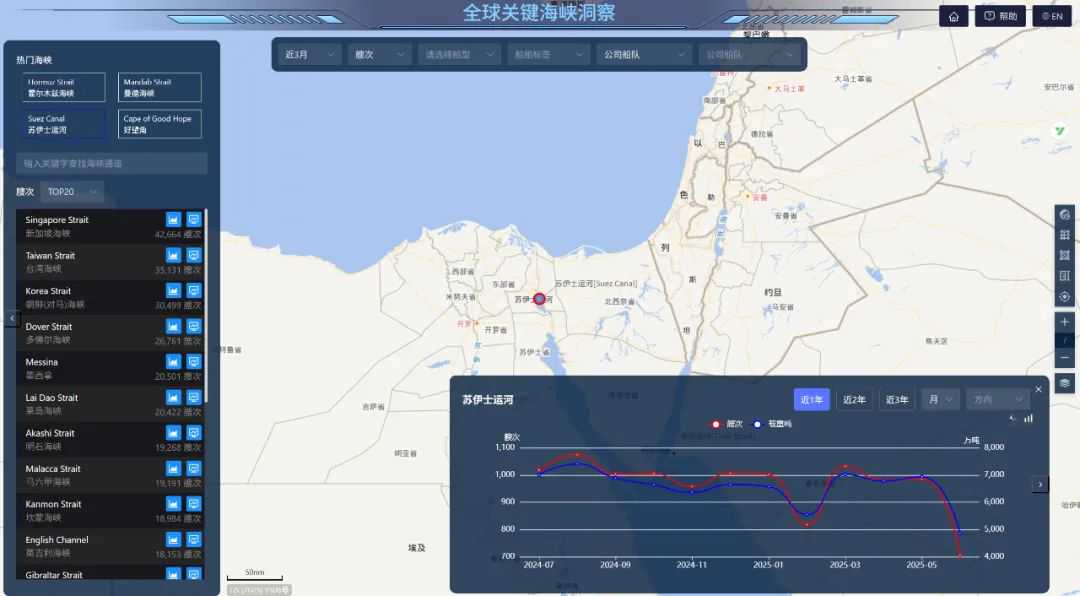Click the zoom in plus button
Viewport: 1080px width, 596px height.
point(1064,322)
